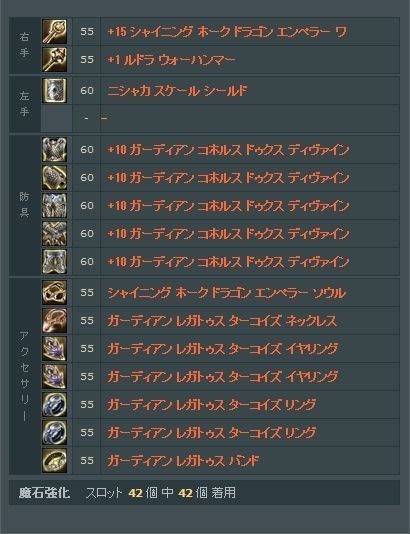Open +1 ルドラ ウォーハンマー item link
The width and height of the screenshot is (410, 534).
click(171, 60)
